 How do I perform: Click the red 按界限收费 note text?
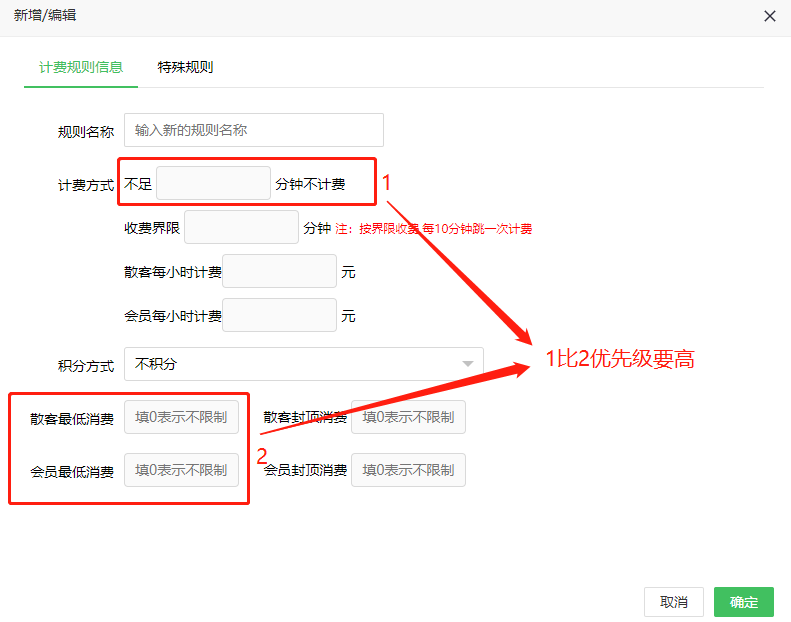(x=433, y=229)
